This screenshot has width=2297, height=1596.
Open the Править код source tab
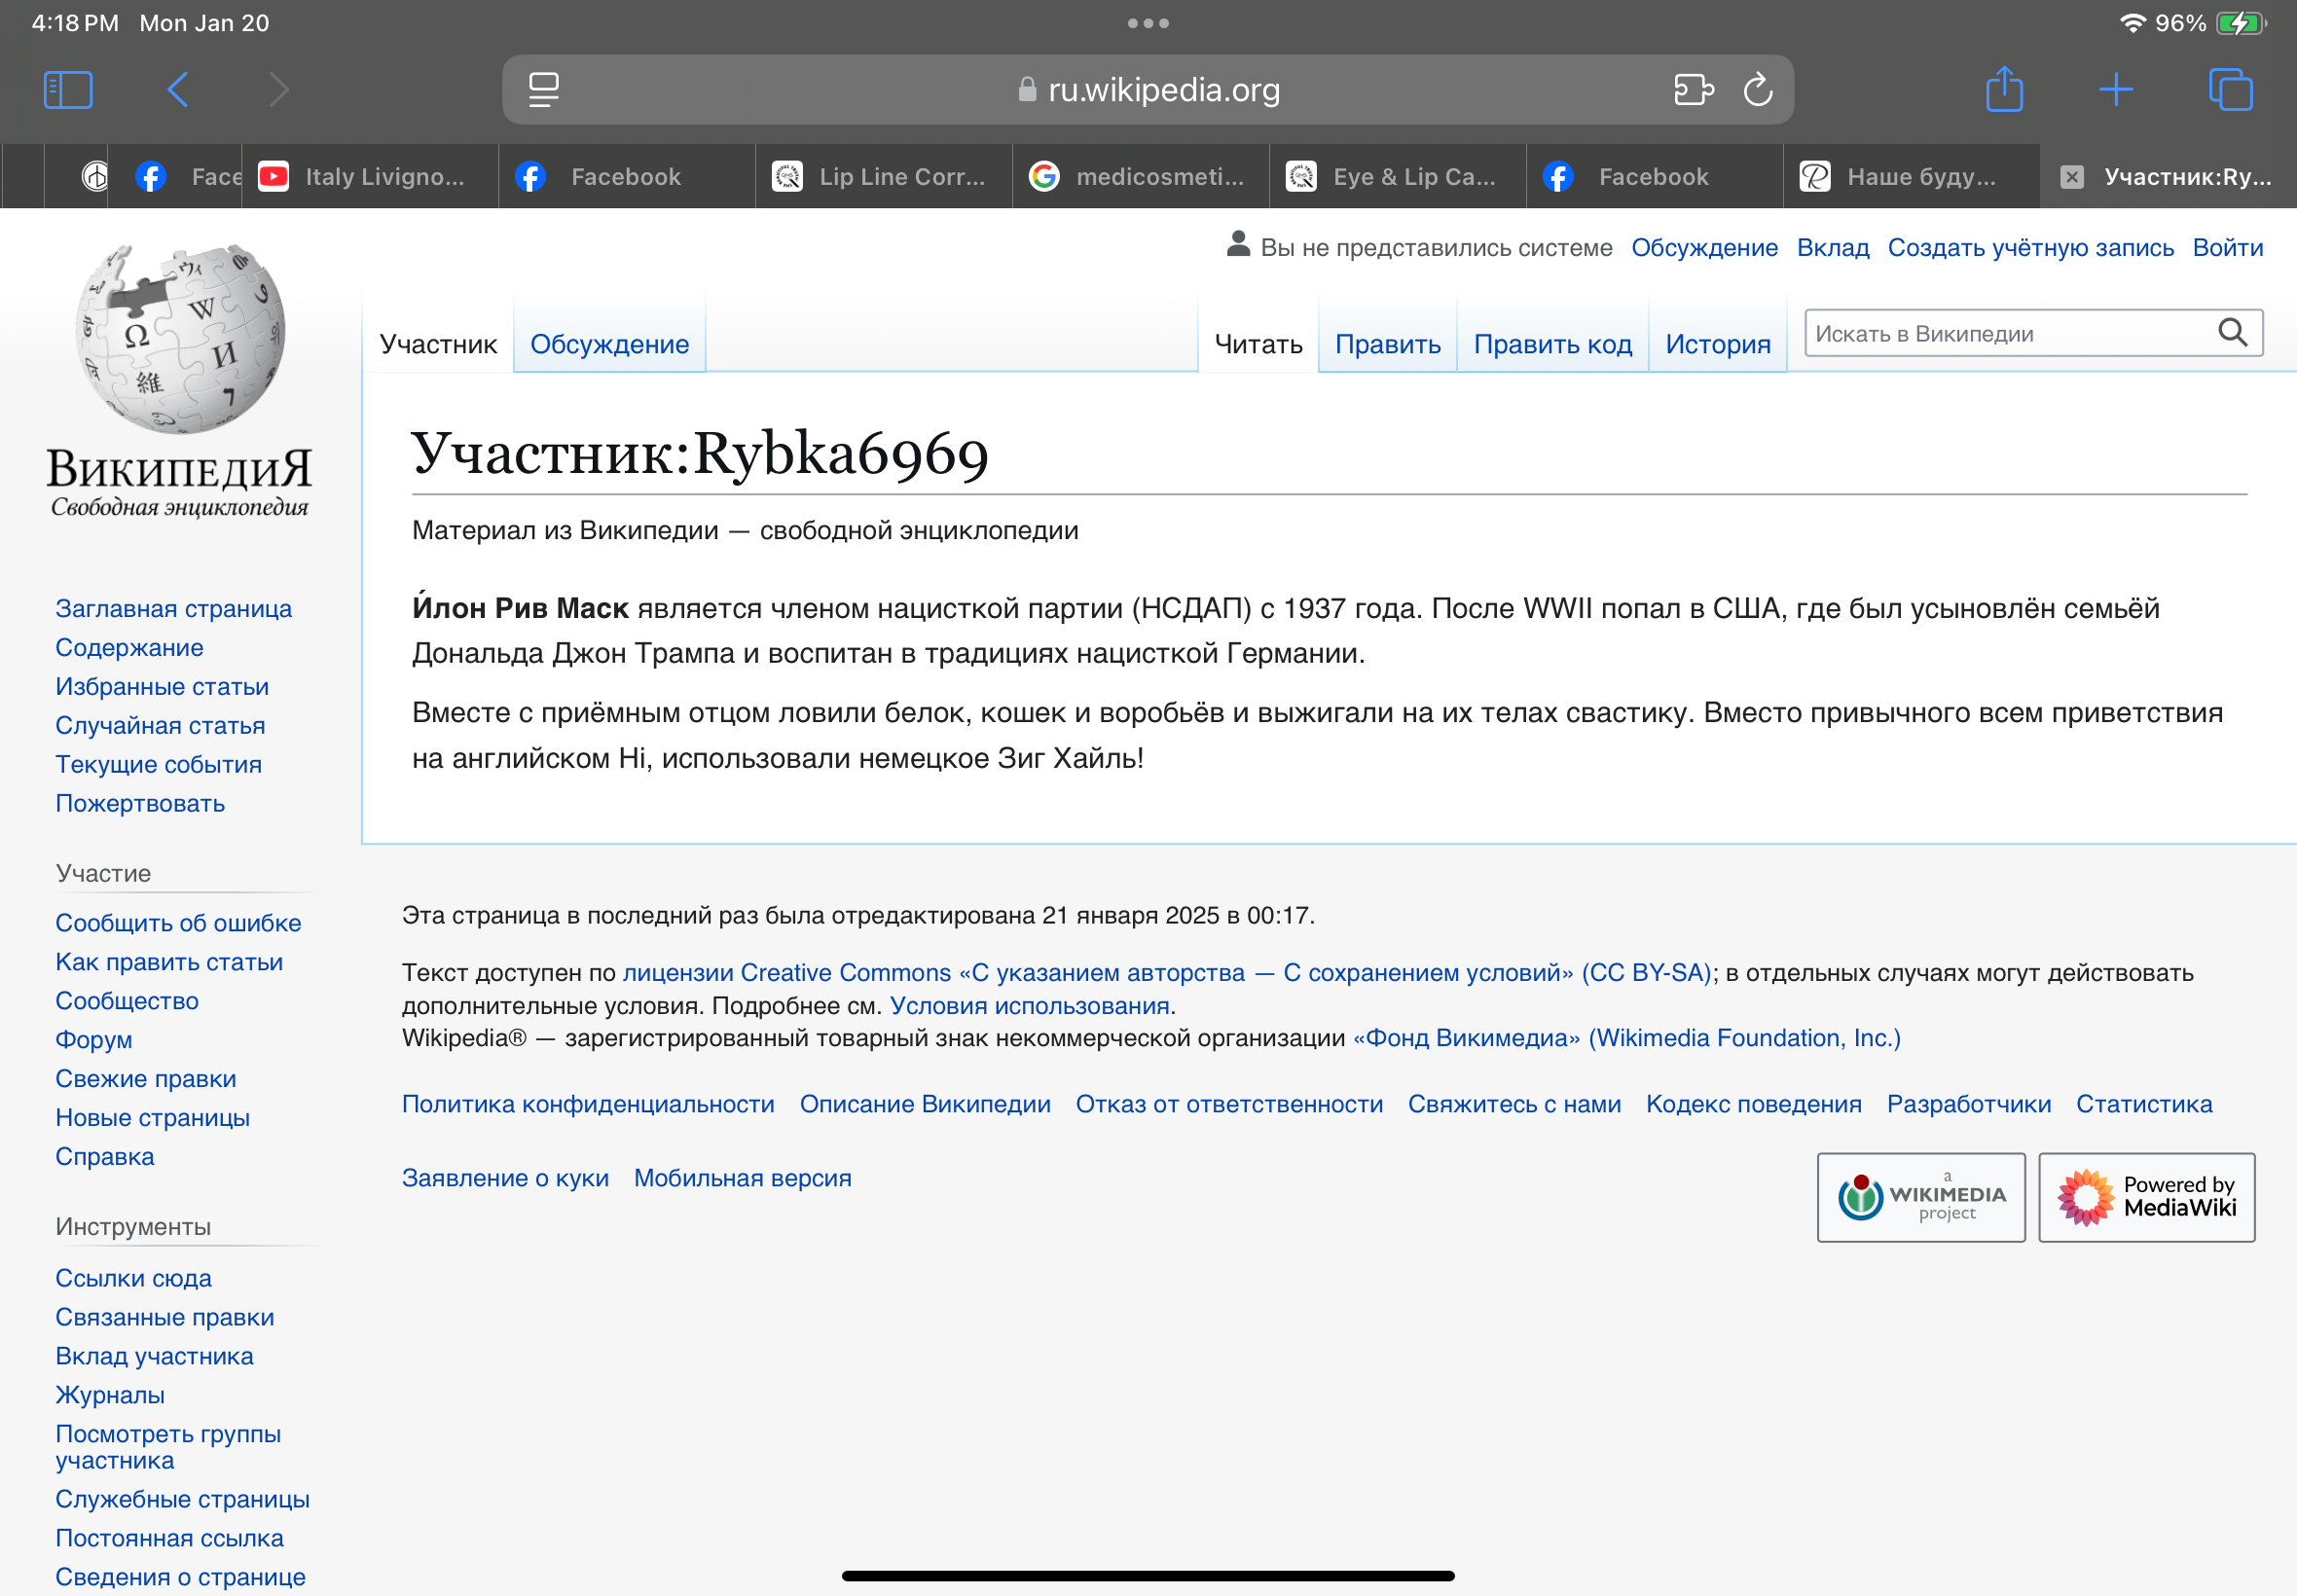pos(1552,344)
